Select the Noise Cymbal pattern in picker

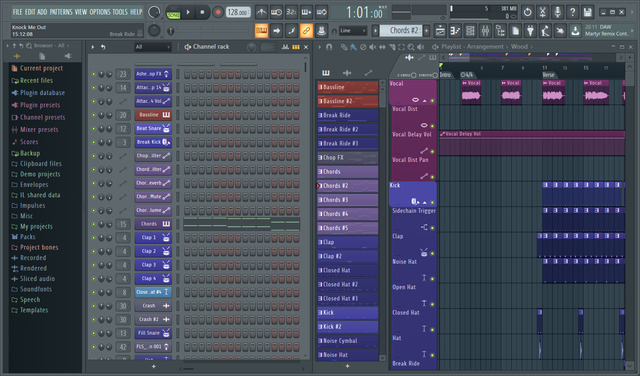tap(347, 341)
